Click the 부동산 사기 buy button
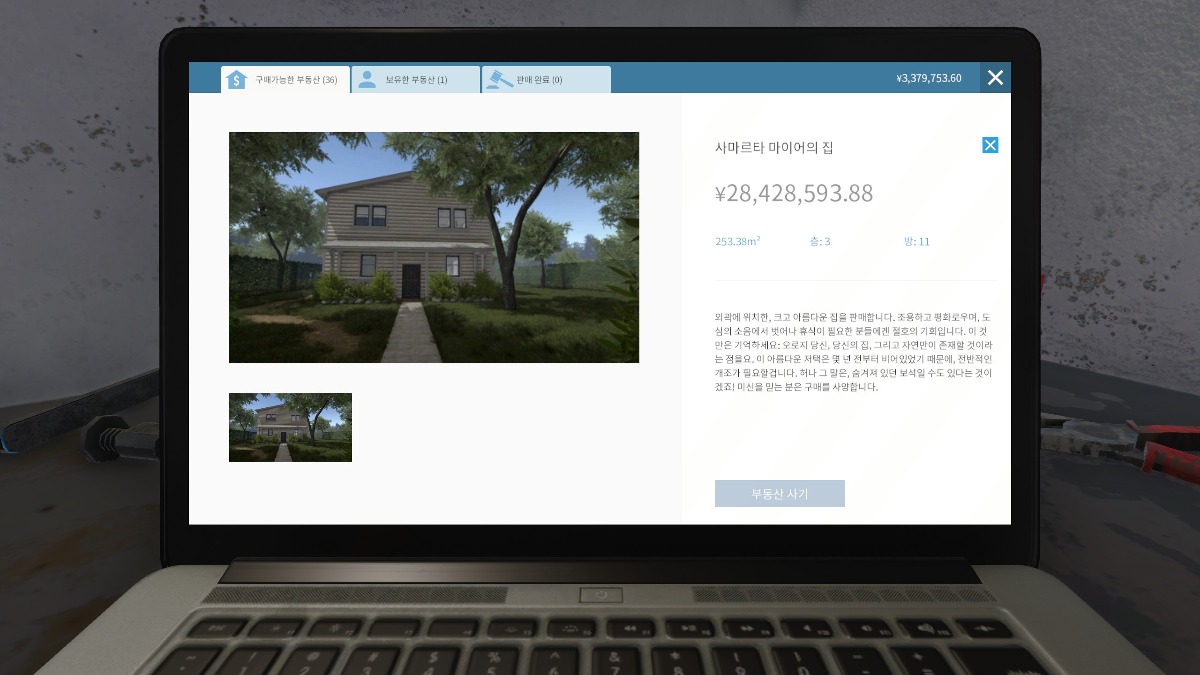 (x=779, y=494)
